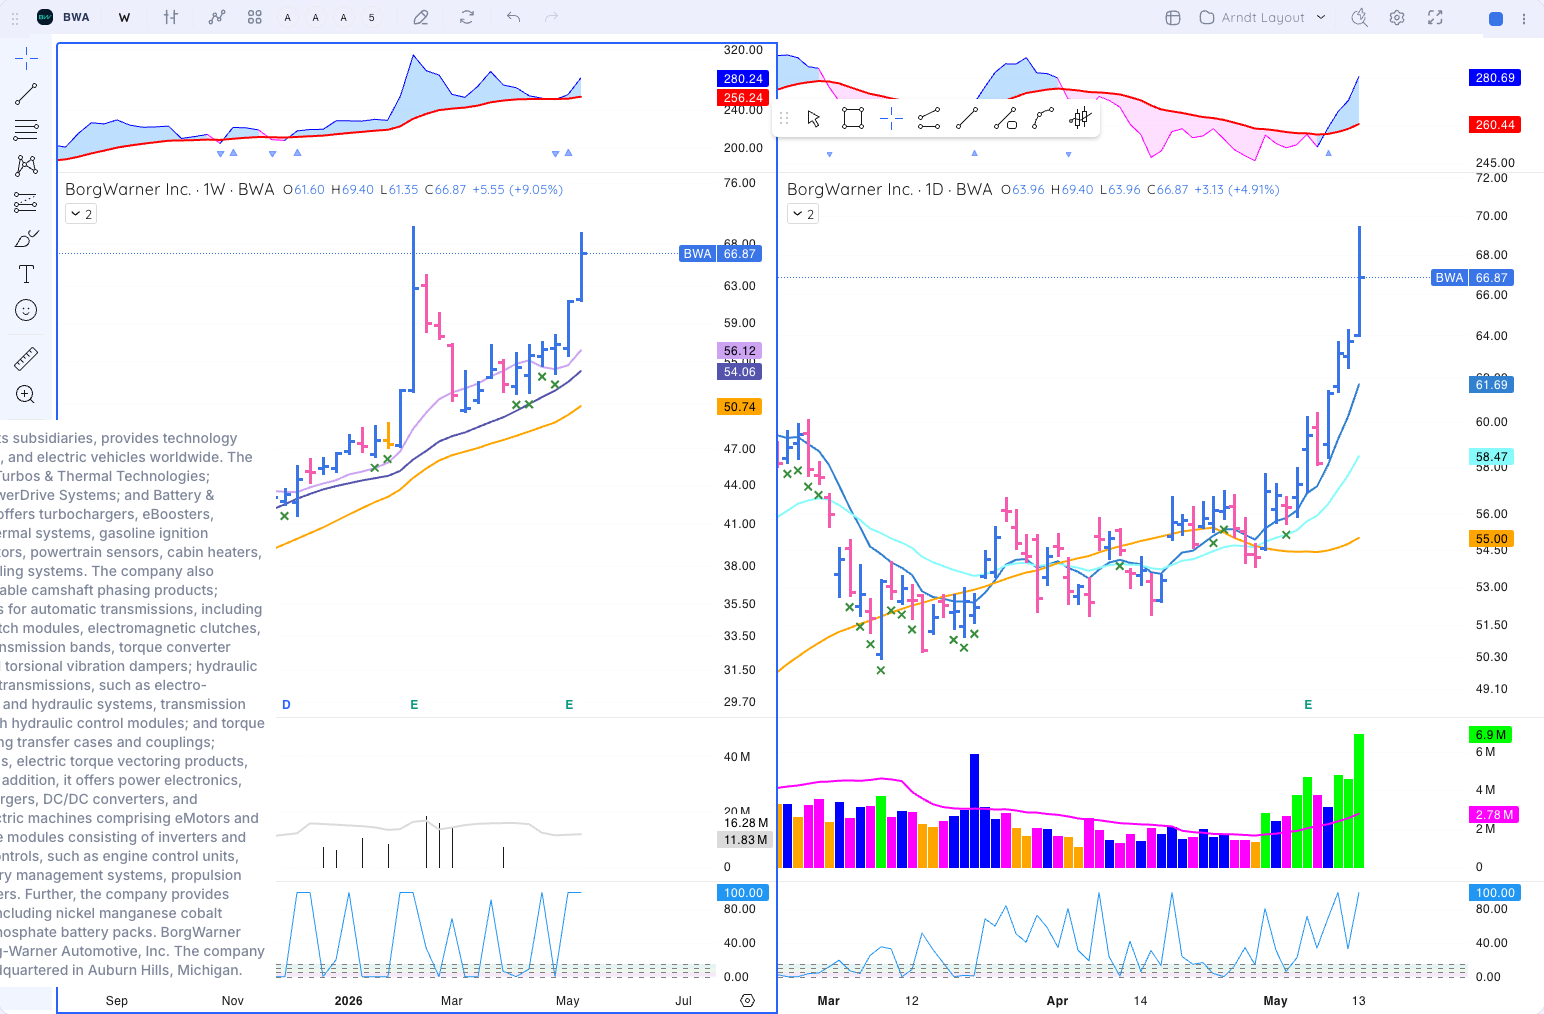Select the curve tool in floating toolbar
1544x1014 pixels.
point(1043,119)
